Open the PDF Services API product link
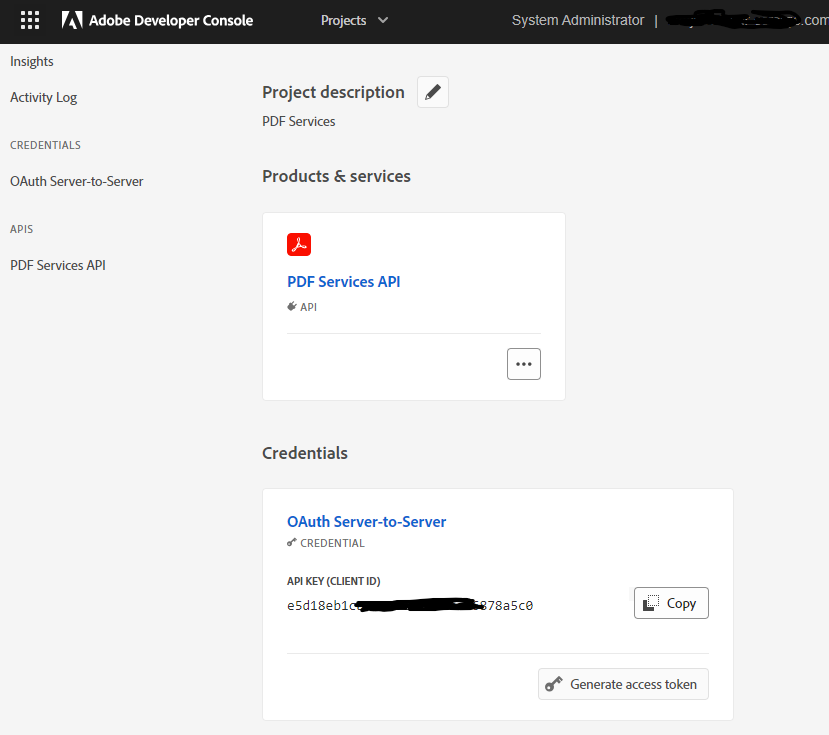829x735 pixels. (343, 282)
